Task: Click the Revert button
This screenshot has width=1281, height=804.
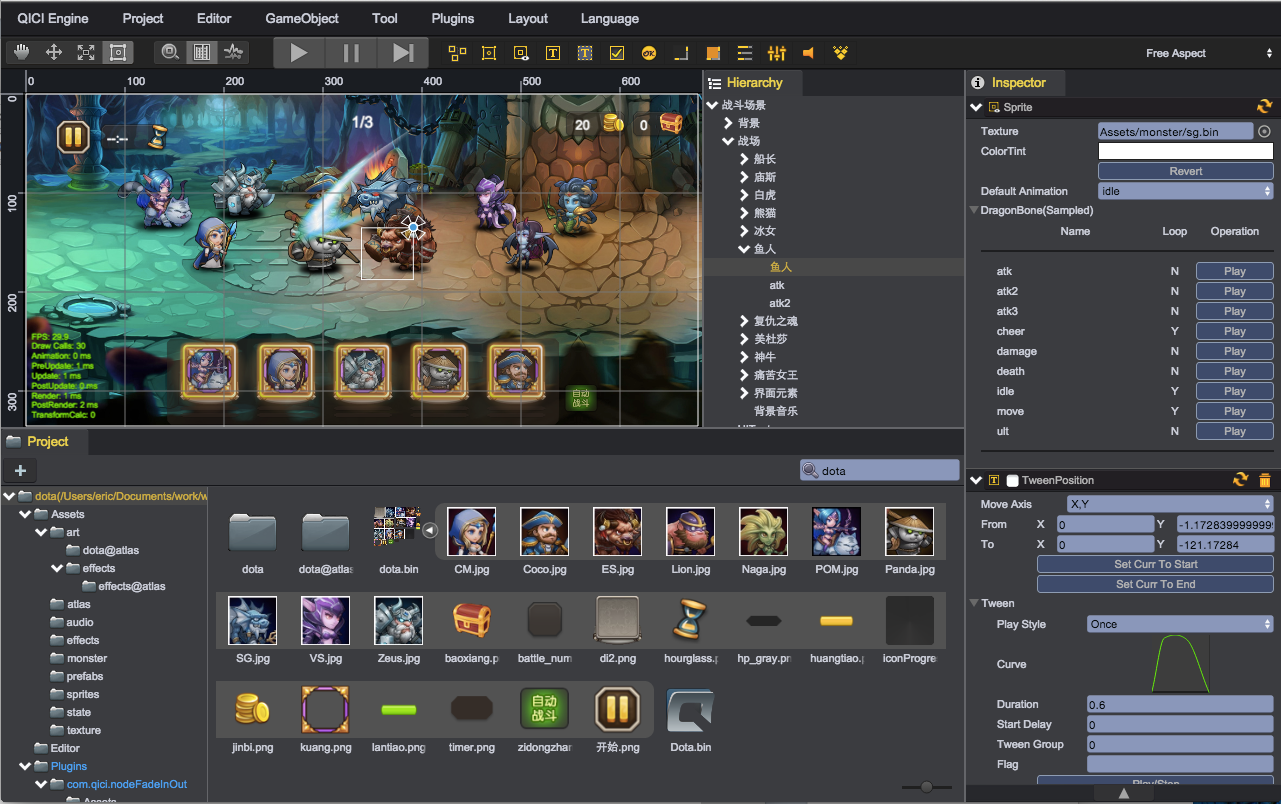Action: (1186, 171)
